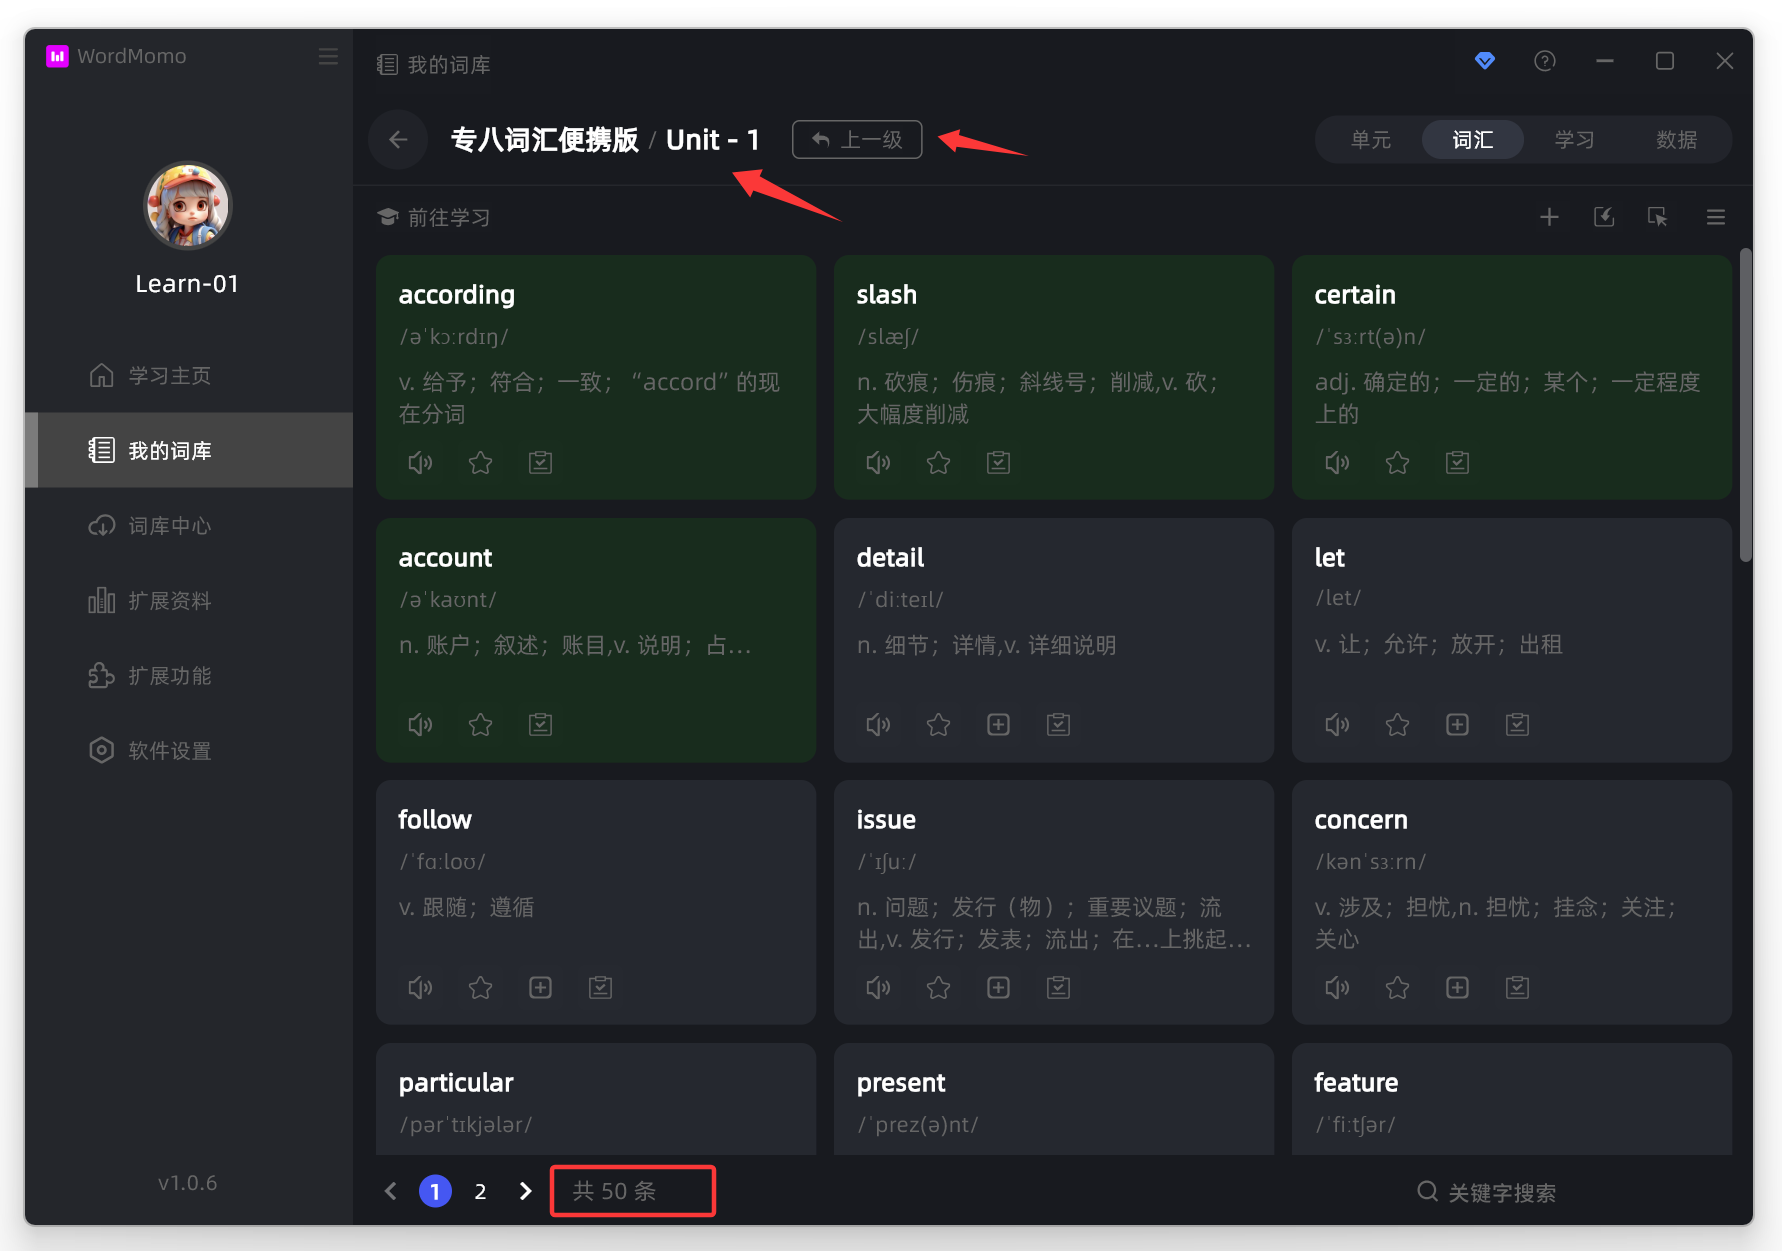The height and width of the screenshot is (1251, 1782).
Task: Open the list options menu at right
Action: coord(1715,217)
